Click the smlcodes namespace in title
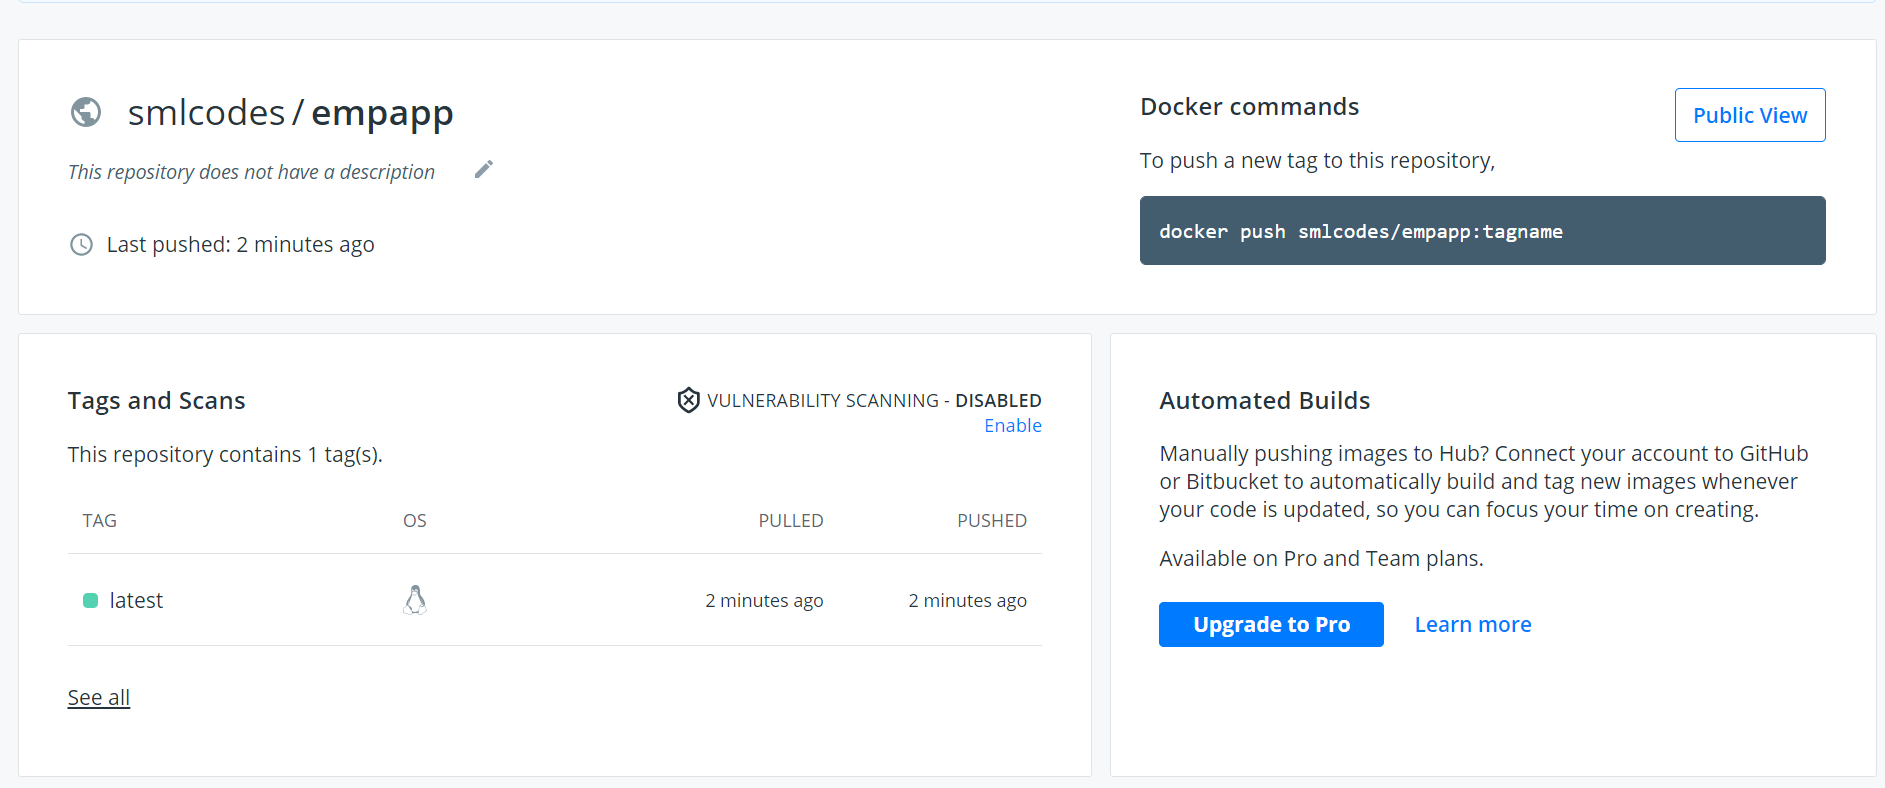The width and height of the screenshot is (1885, 788). [x=207, y=112]
